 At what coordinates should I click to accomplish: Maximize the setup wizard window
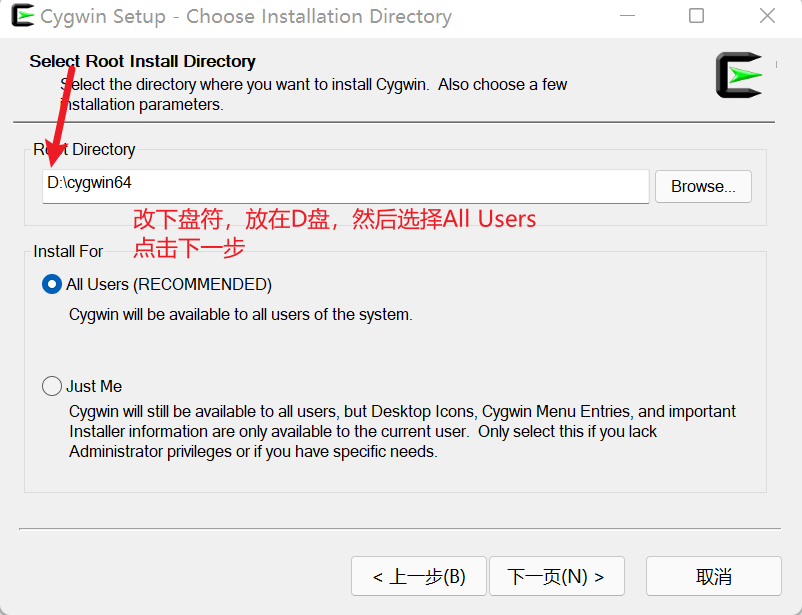(697, 16)
